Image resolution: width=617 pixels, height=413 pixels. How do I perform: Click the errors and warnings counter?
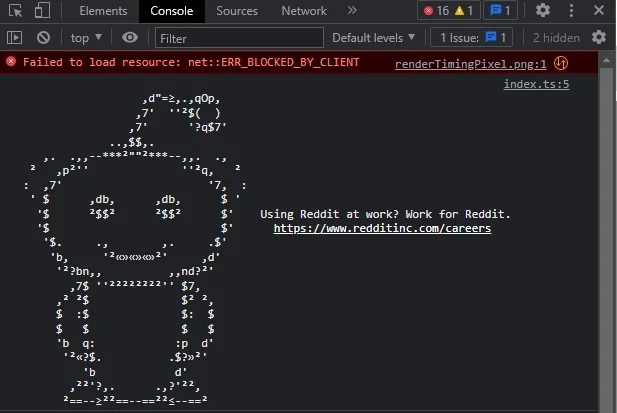450,11
